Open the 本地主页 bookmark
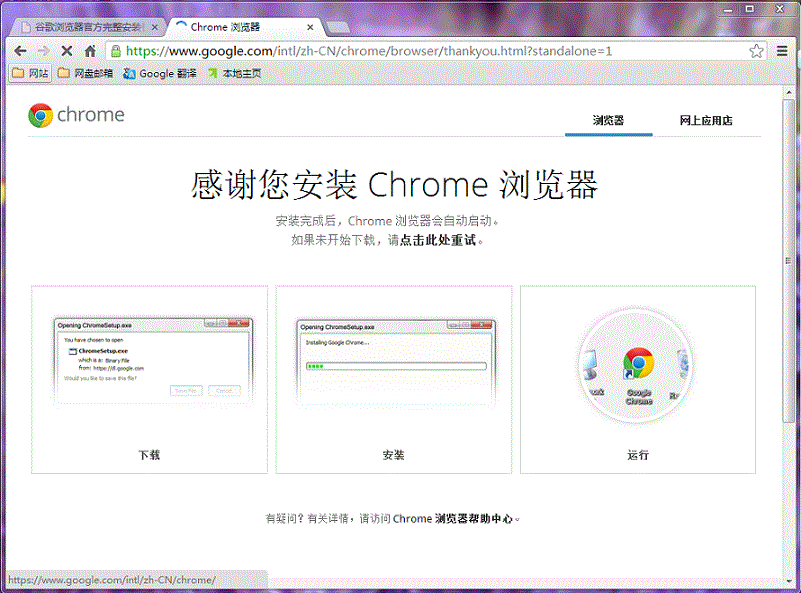 [234, 74]
